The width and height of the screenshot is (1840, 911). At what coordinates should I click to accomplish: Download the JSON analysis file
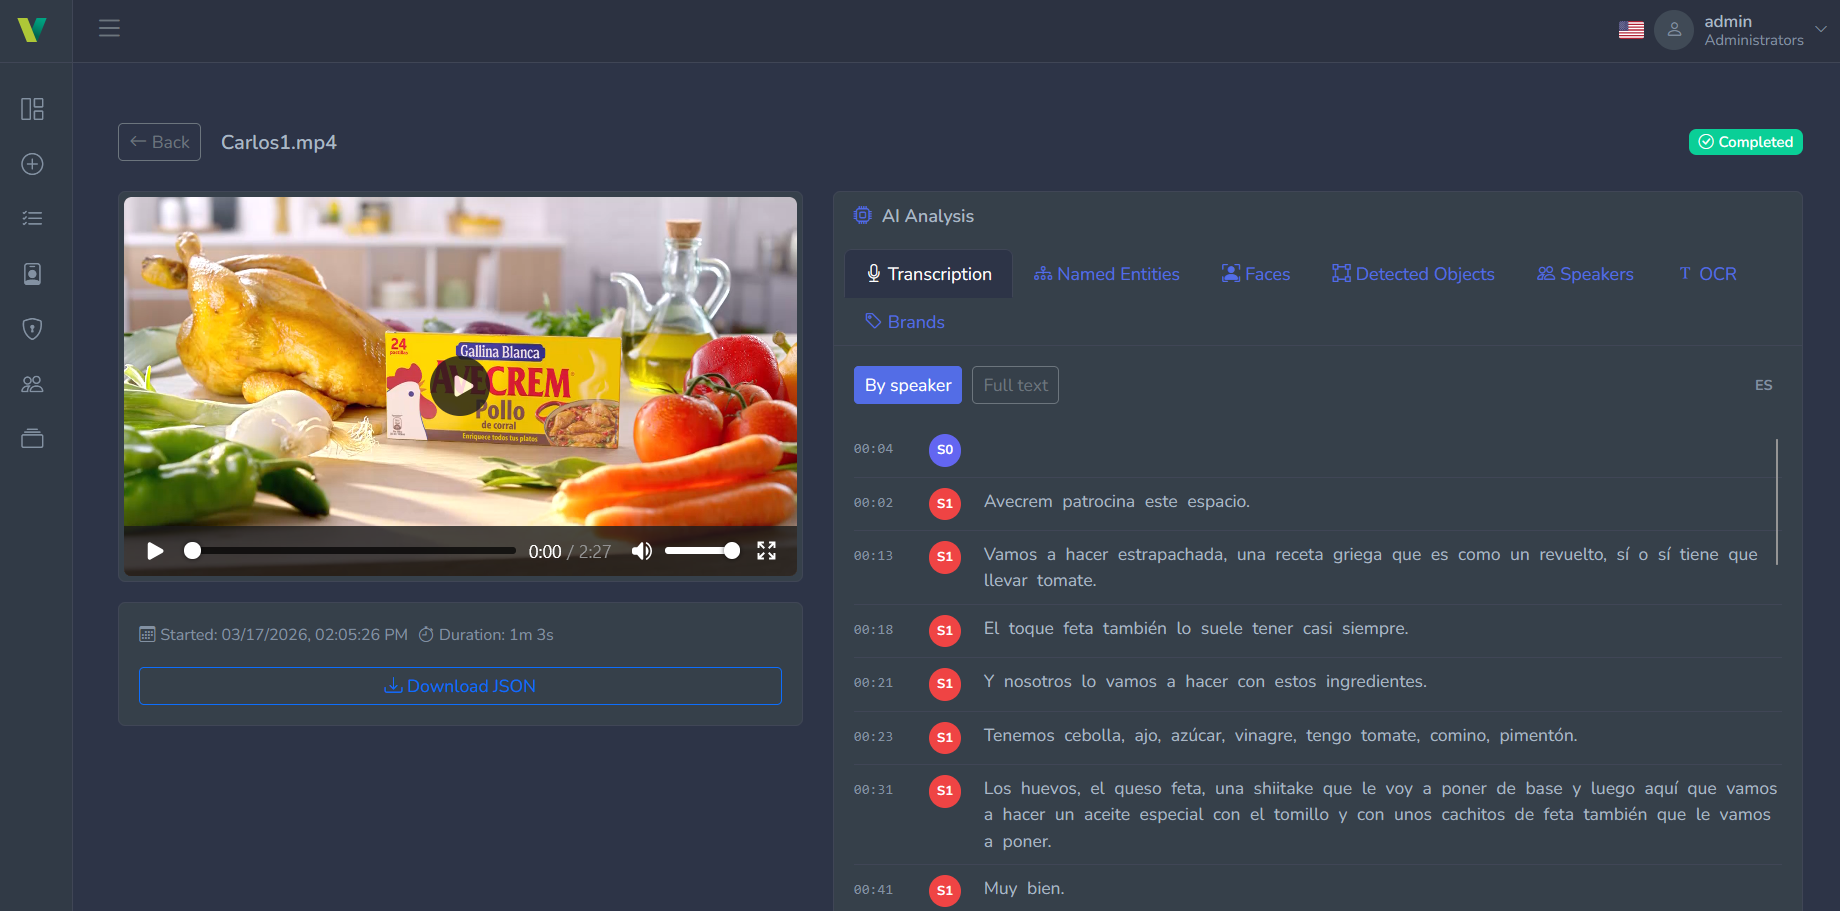point(460,686)
